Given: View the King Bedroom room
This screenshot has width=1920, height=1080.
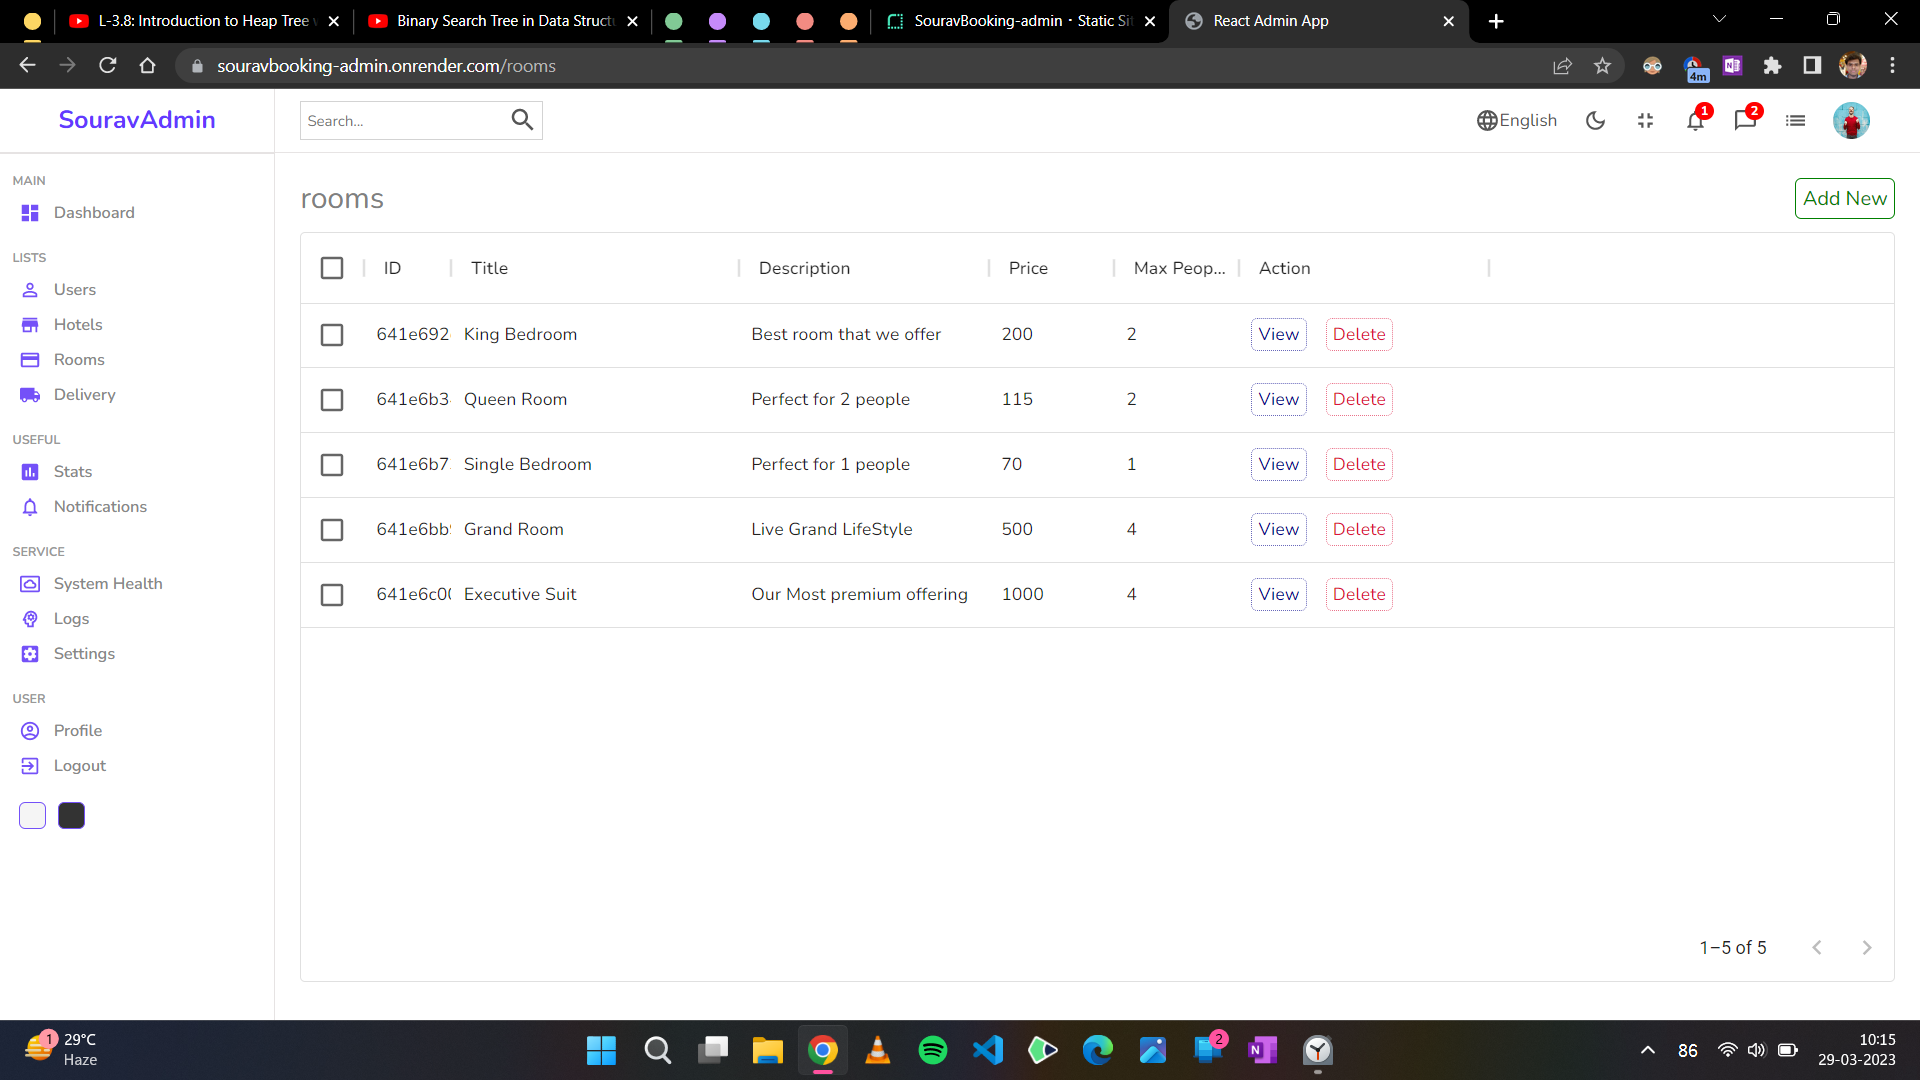Looking at the screenshot, I should pyautogui.click(x=1278, y=335).
